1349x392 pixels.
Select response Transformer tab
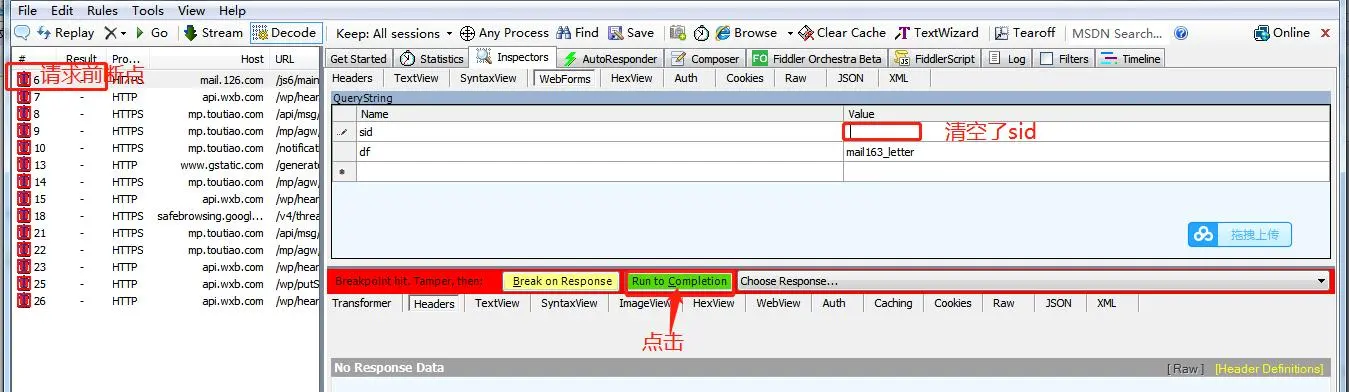pos(362,303)
